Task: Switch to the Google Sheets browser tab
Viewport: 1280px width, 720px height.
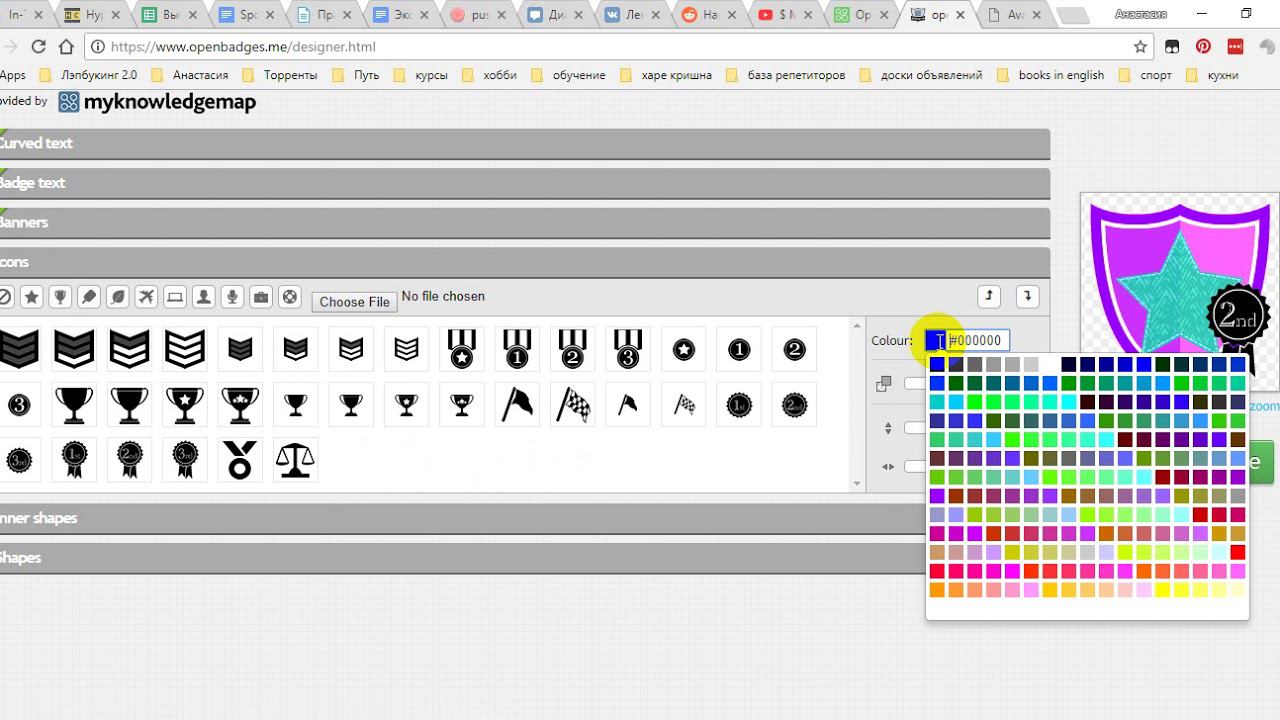Action: pyautogui.click(x=169, y=15)
